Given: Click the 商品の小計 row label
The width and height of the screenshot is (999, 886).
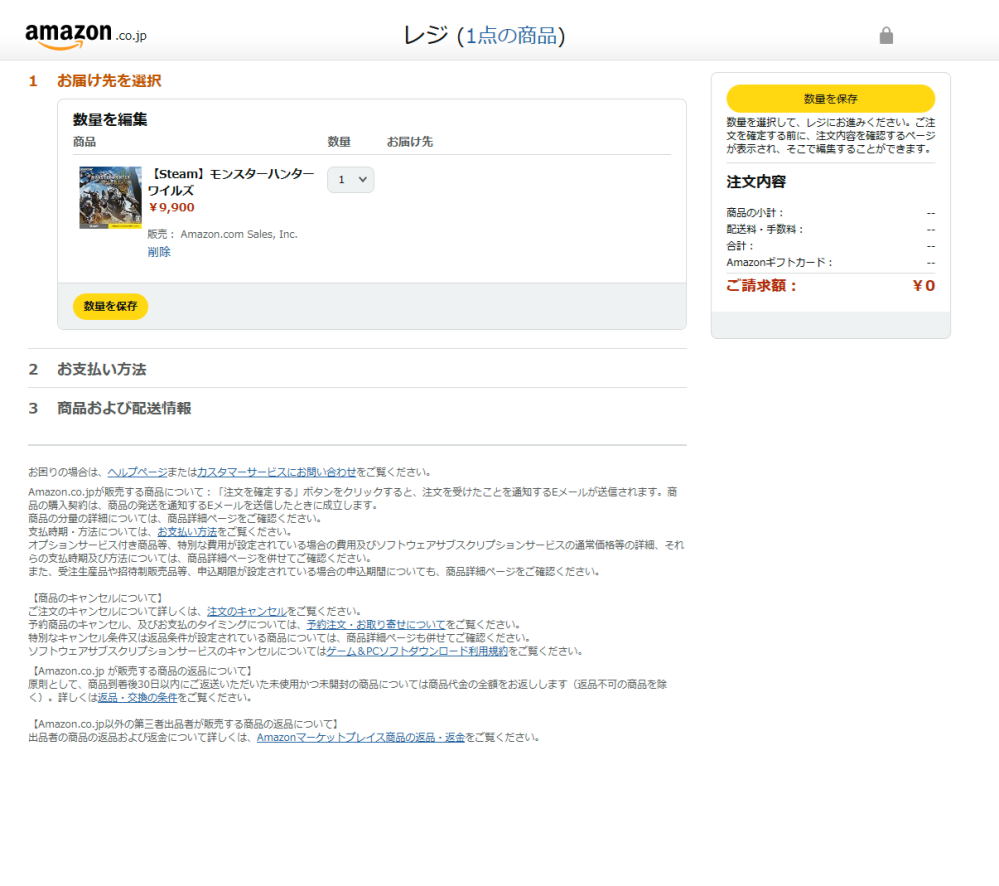Looking at the screenshot, I should (754, 213).
